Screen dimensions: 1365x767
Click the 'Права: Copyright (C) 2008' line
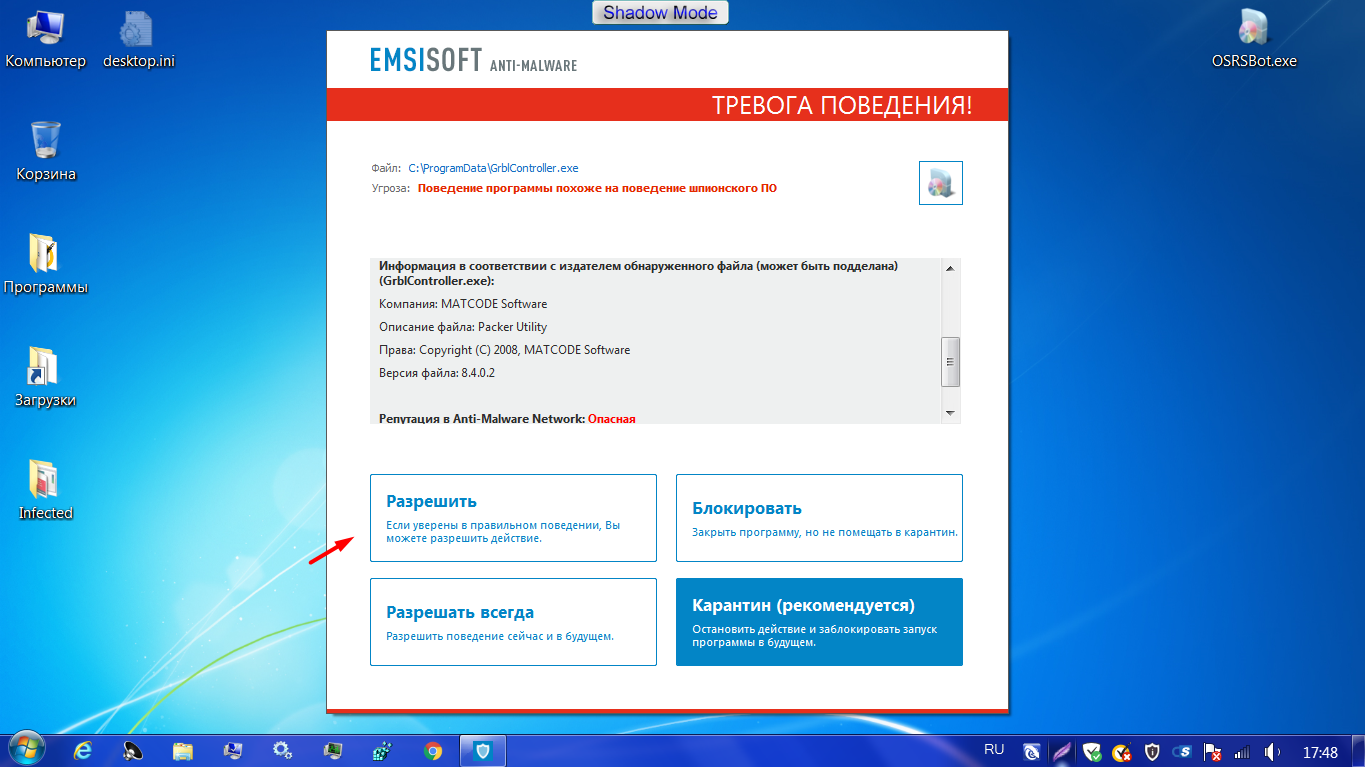point(504,350)
